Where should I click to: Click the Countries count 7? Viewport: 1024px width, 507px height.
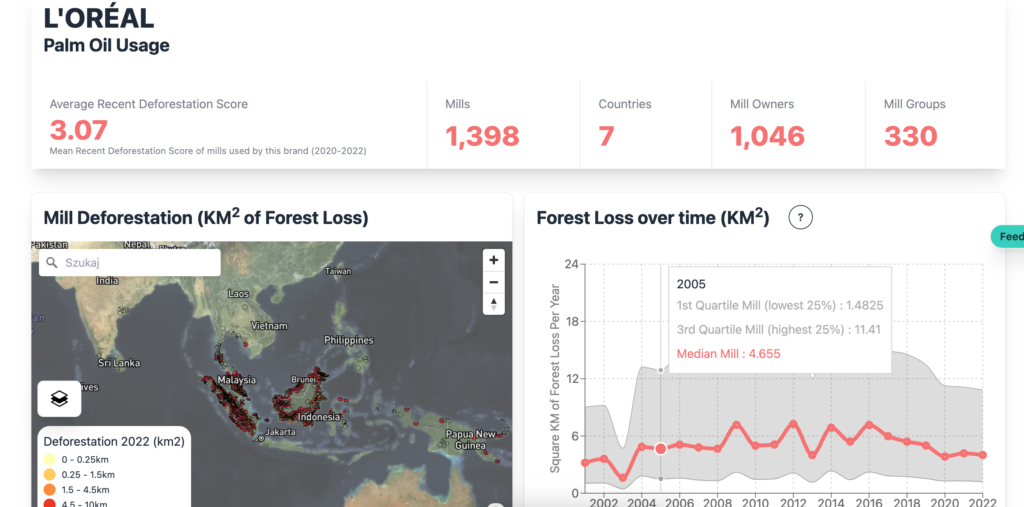tap(607, 136)
